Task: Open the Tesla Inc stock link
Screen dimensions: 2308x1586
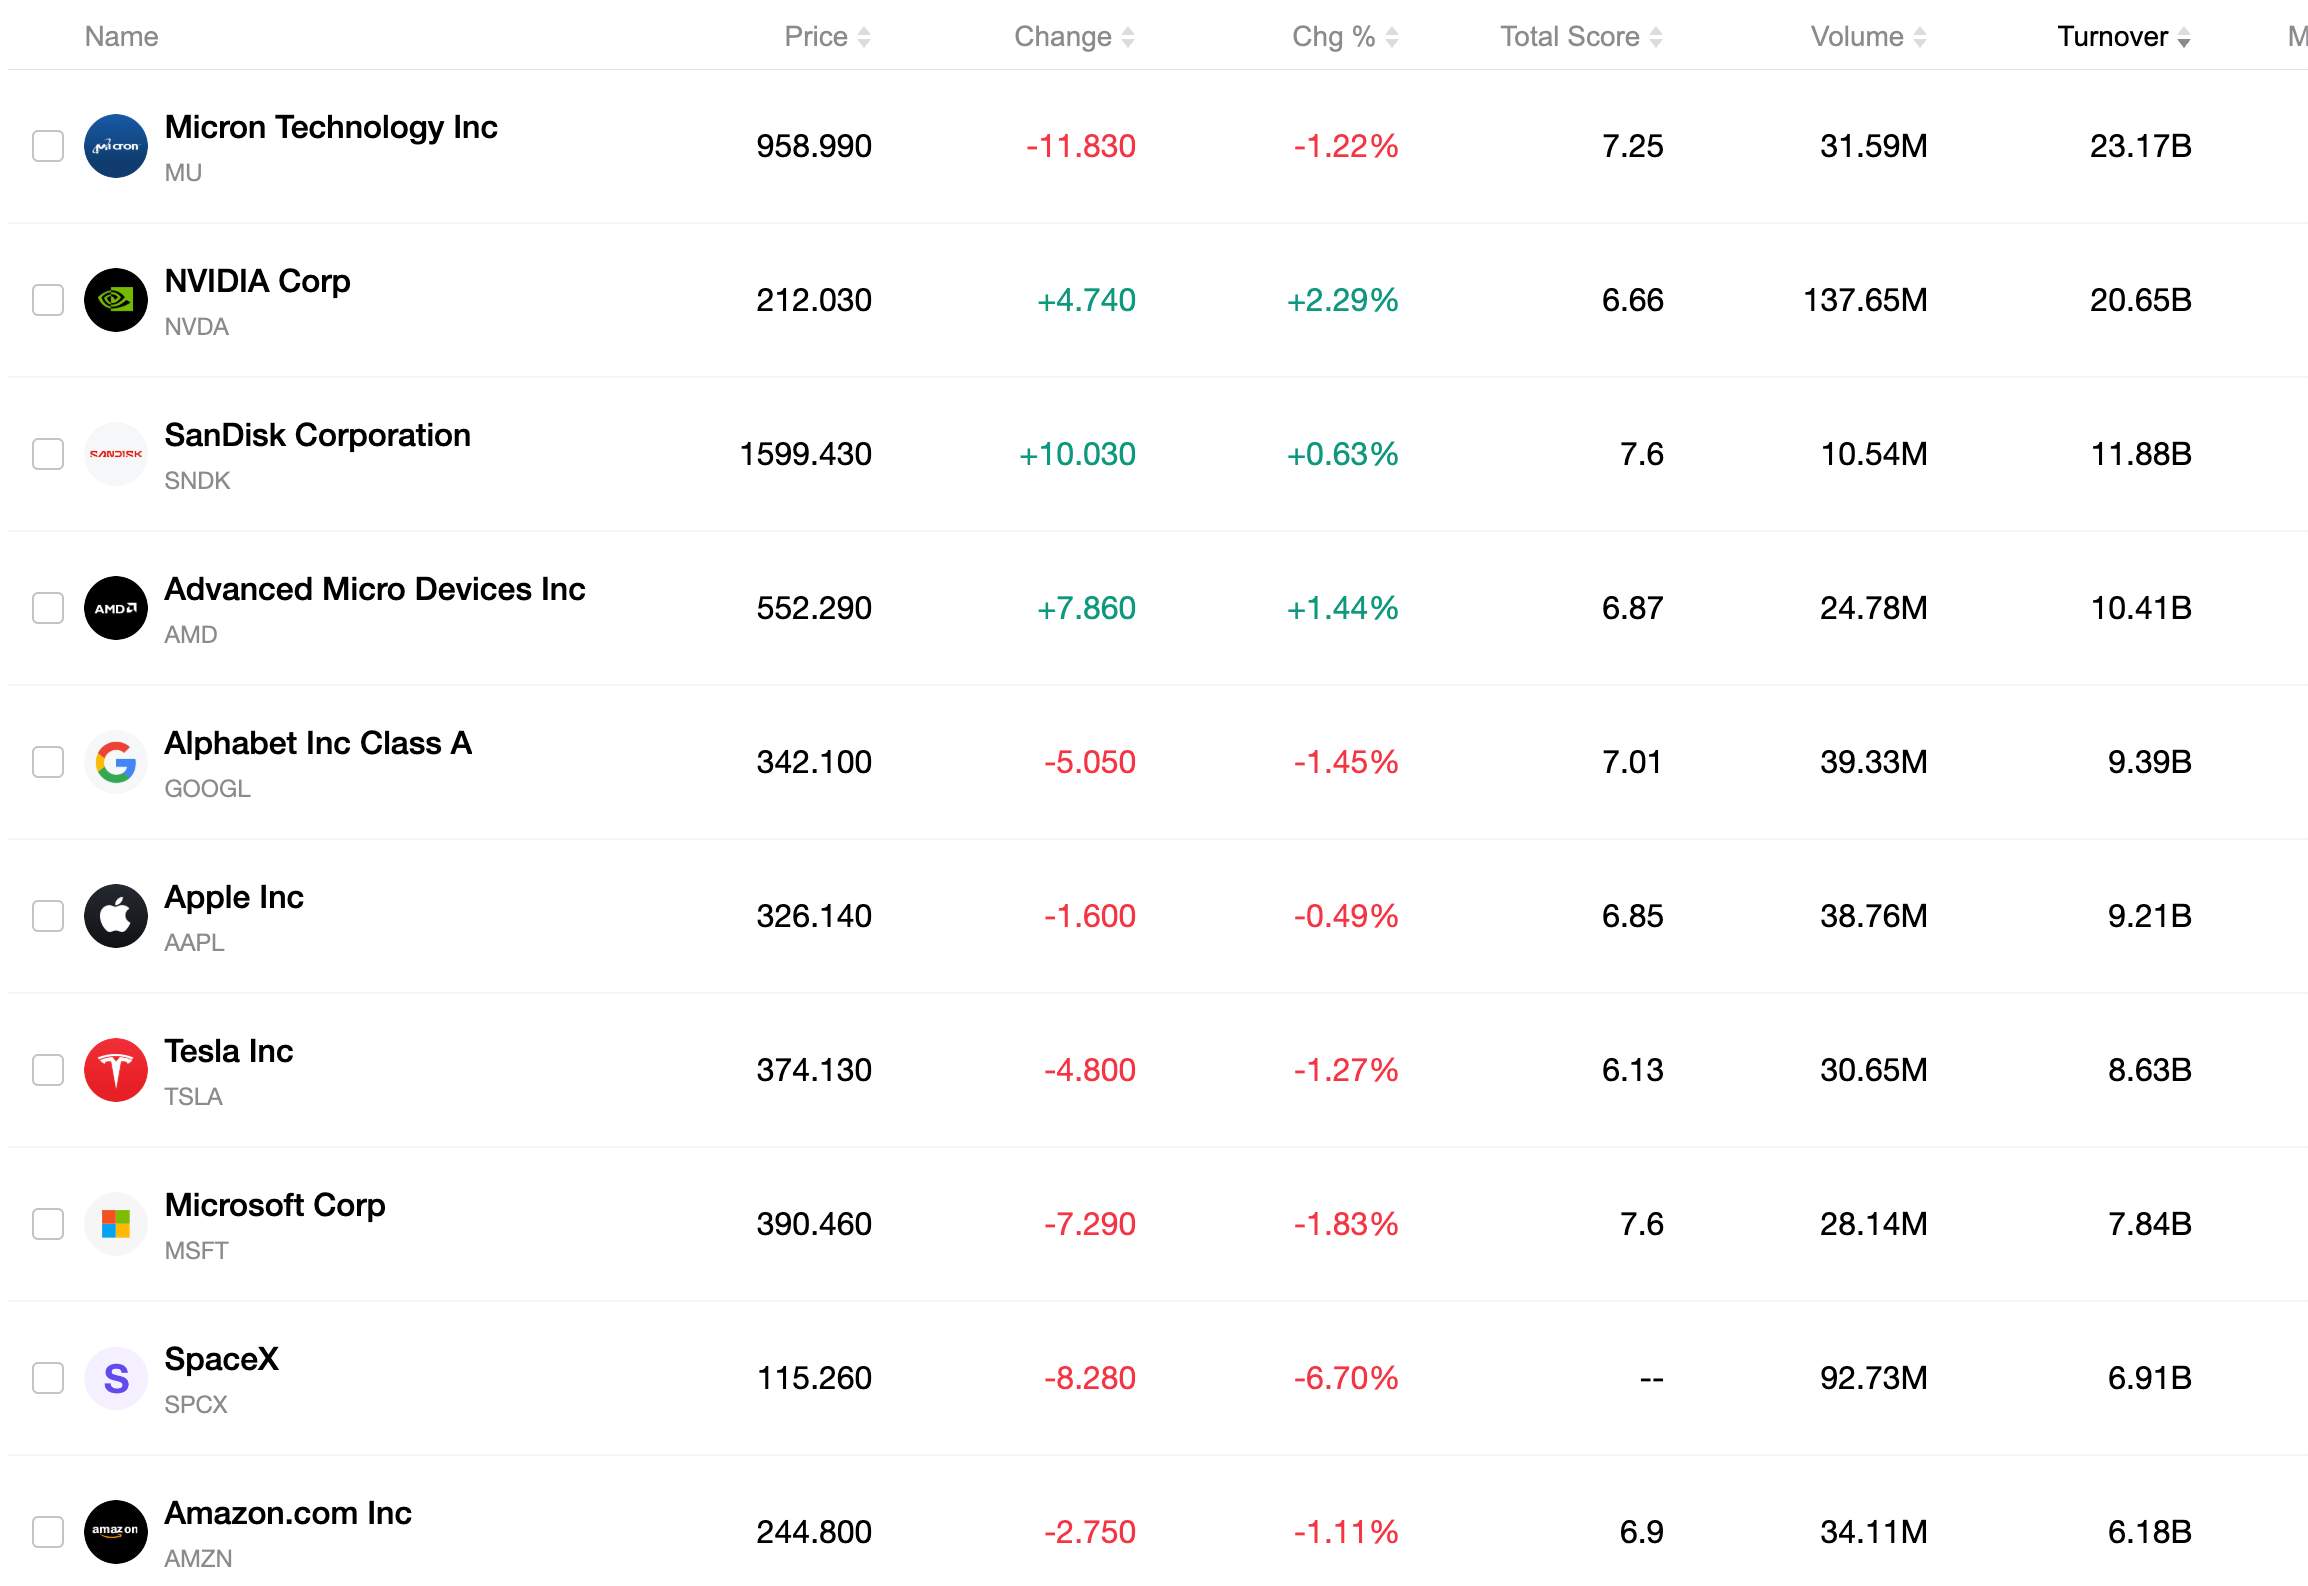Action: click(229, 1051)
